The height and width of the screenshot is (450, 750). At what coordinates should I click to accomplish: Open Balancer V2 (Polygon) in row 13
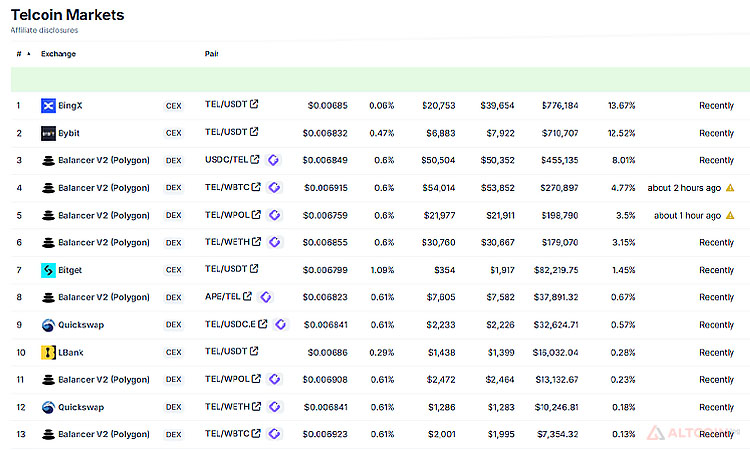point(104,435)
